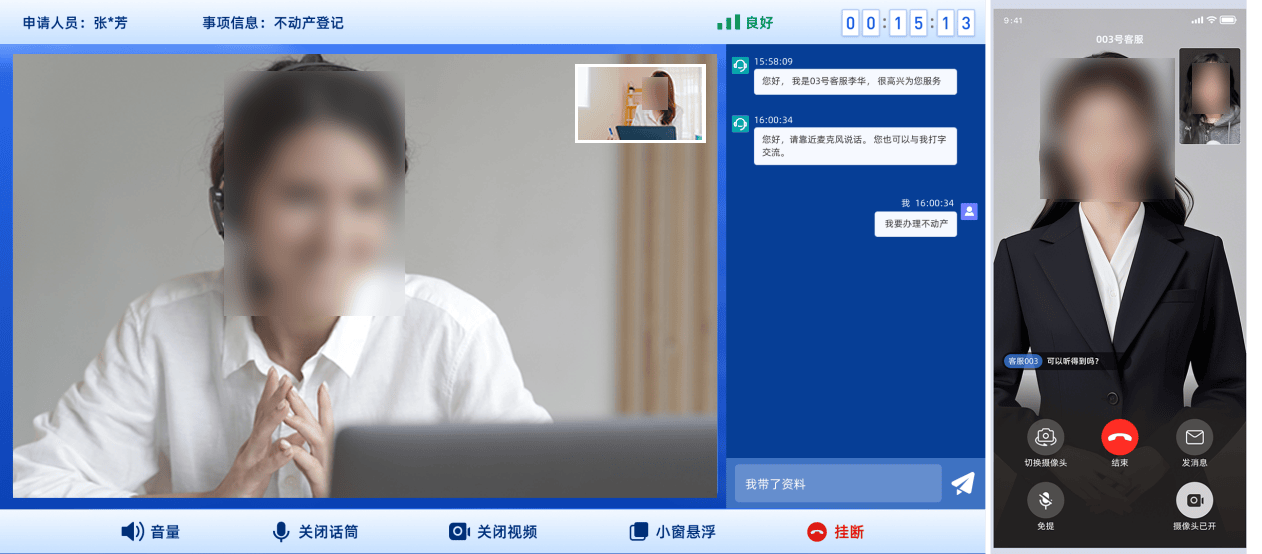The width and height of the screenshot is (1262, 554).
Task: Click the call duration timer
Action: (908, 22)
